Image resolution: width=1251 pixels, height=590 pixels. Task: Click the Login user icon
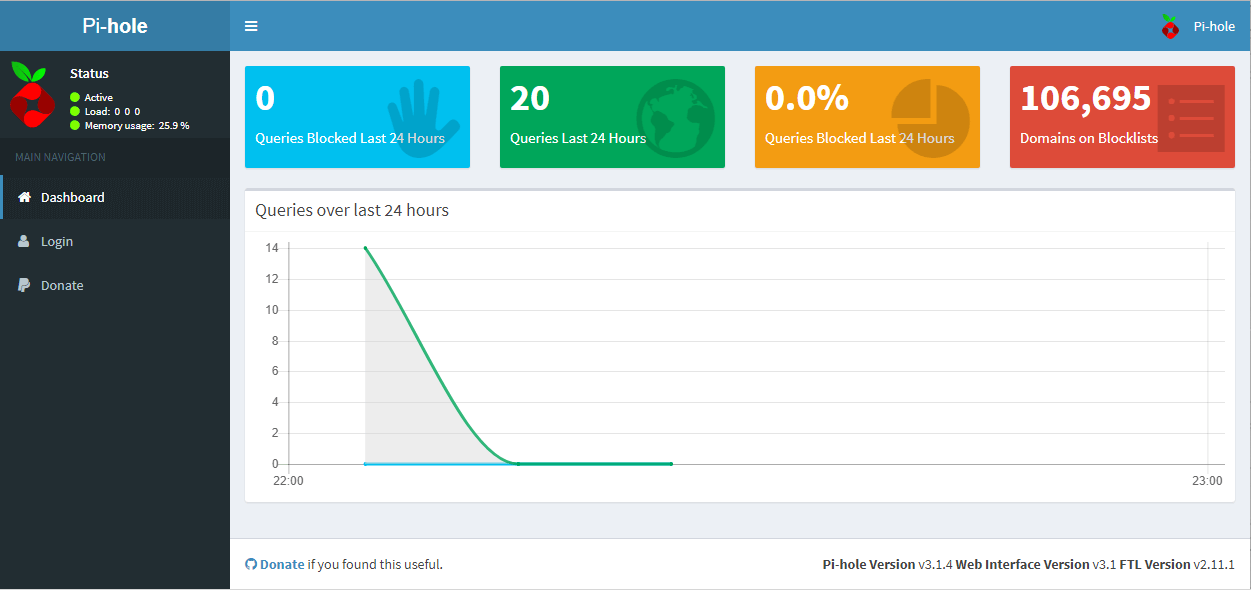(x=24, y=242)
